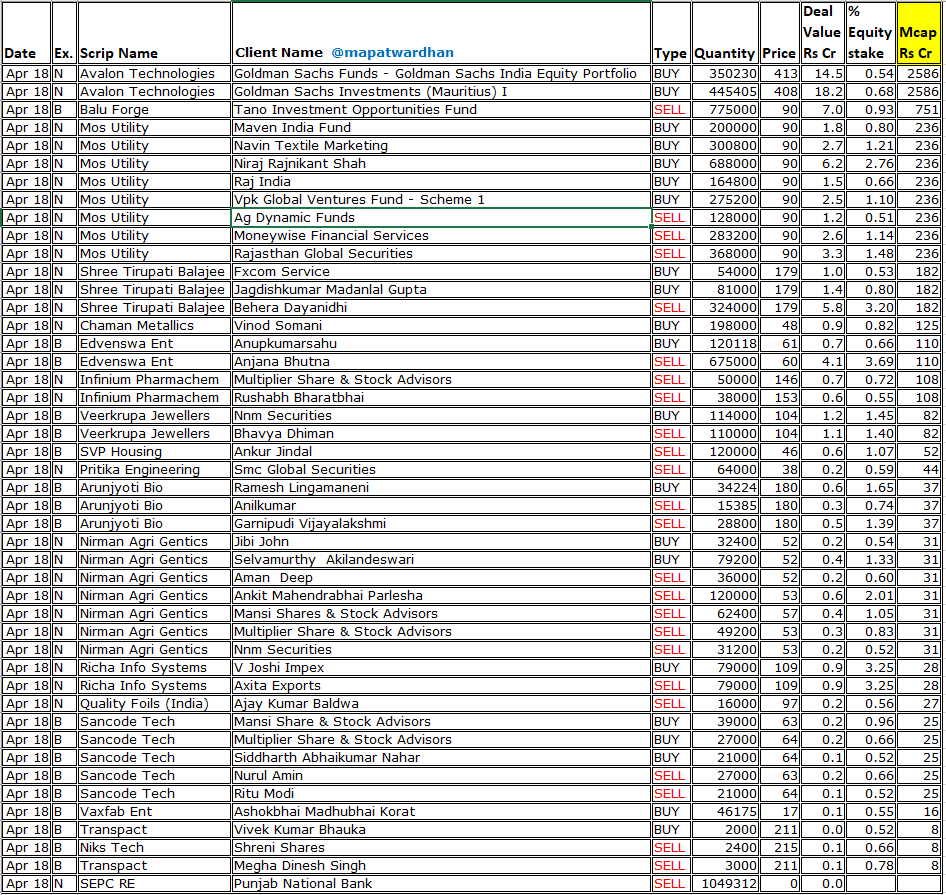
Task: Select the Anupkumarsahu client cell
Action: click(441, 343)
